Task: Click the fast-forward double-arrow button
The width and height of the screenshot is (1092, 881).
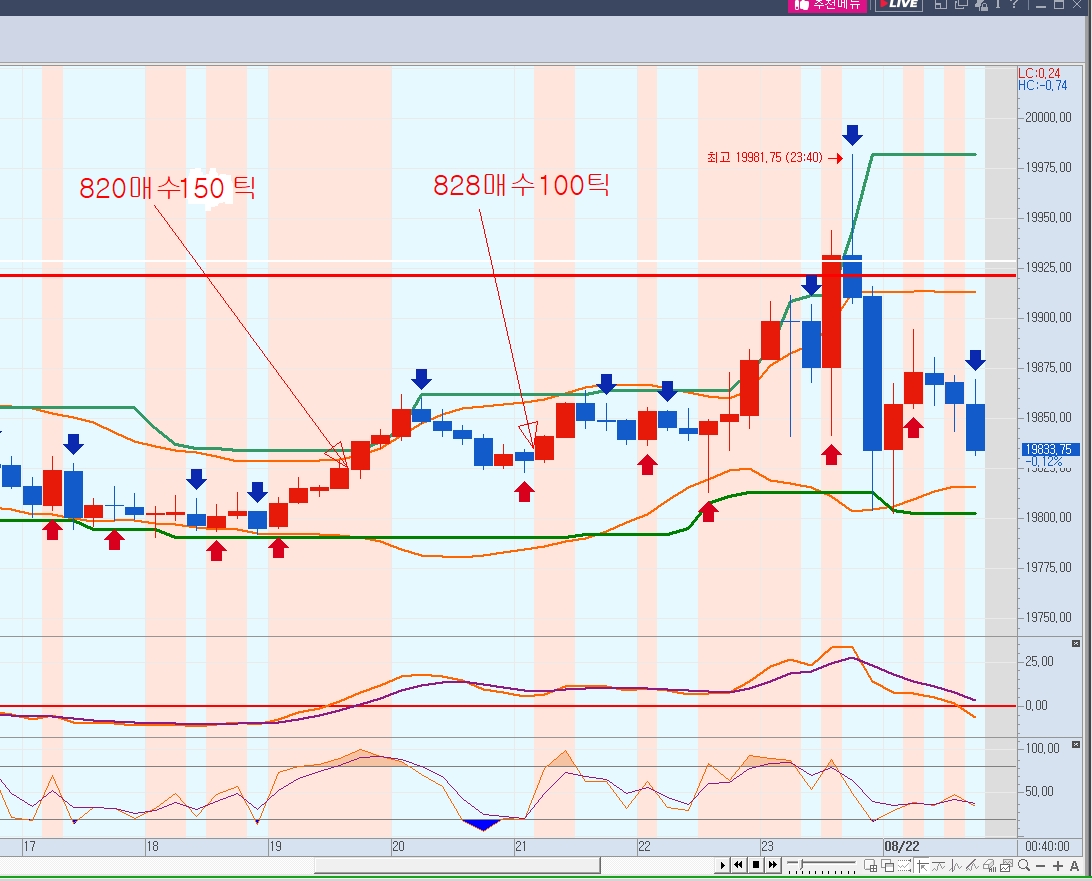Action: [x=773, y=865]
